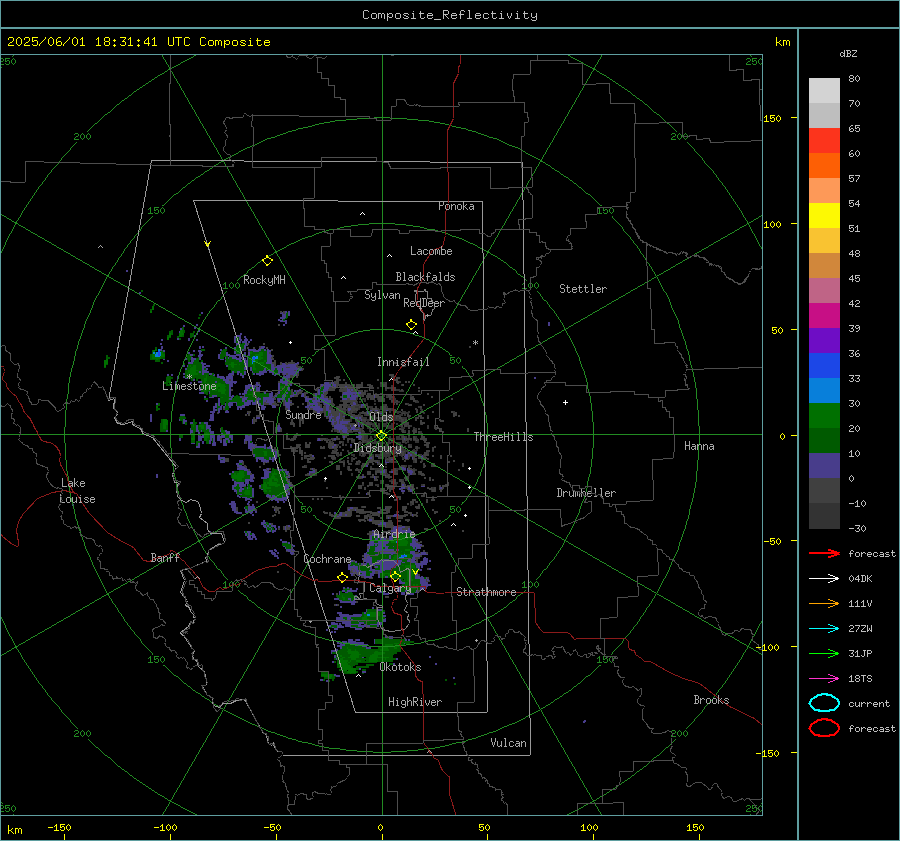Click the Innisfail city label
This screenshot has height=841, width=900.
point(403,362)
